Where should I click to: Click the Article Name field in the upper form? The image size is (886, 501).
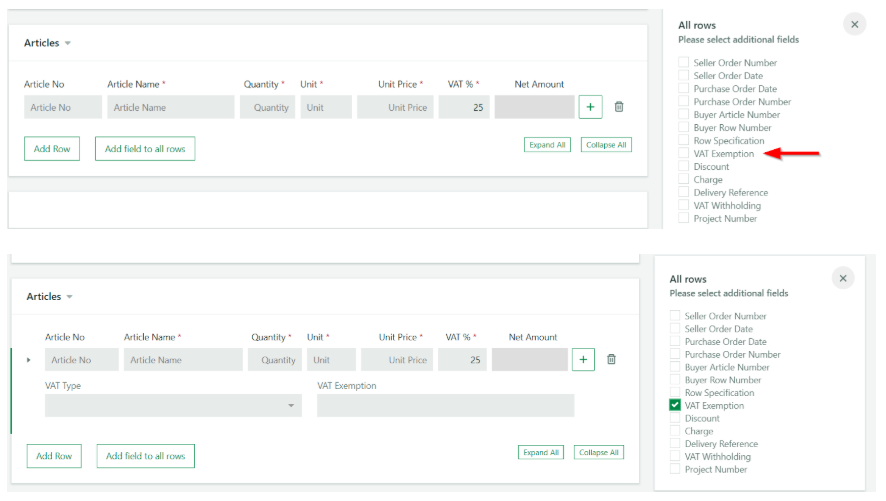coord(170,108)
